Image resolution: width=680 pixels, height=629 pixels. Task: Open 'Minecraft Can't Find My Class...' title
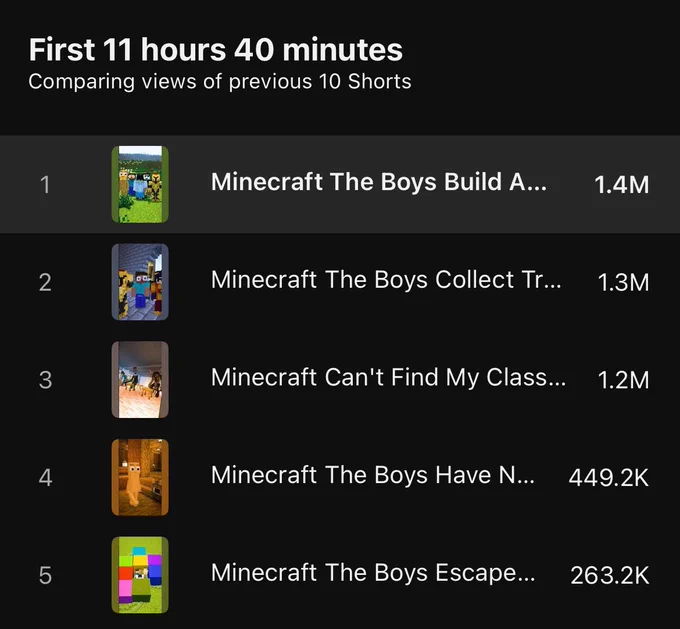click(x=388, y=377)
